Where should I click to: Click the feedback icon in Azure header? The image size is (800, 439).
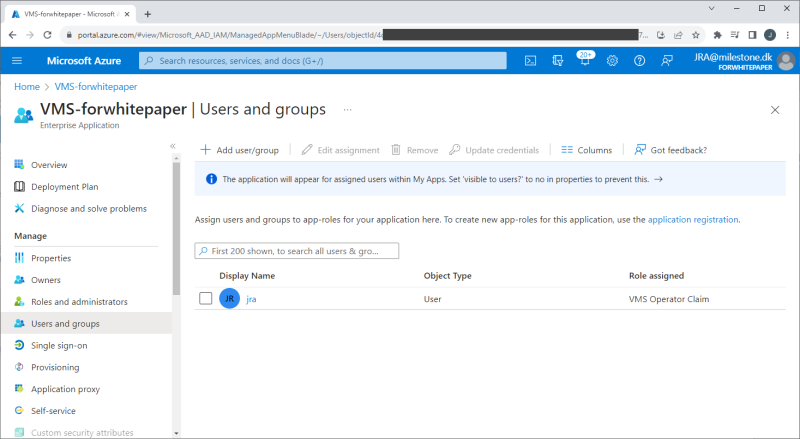point(666,61)
